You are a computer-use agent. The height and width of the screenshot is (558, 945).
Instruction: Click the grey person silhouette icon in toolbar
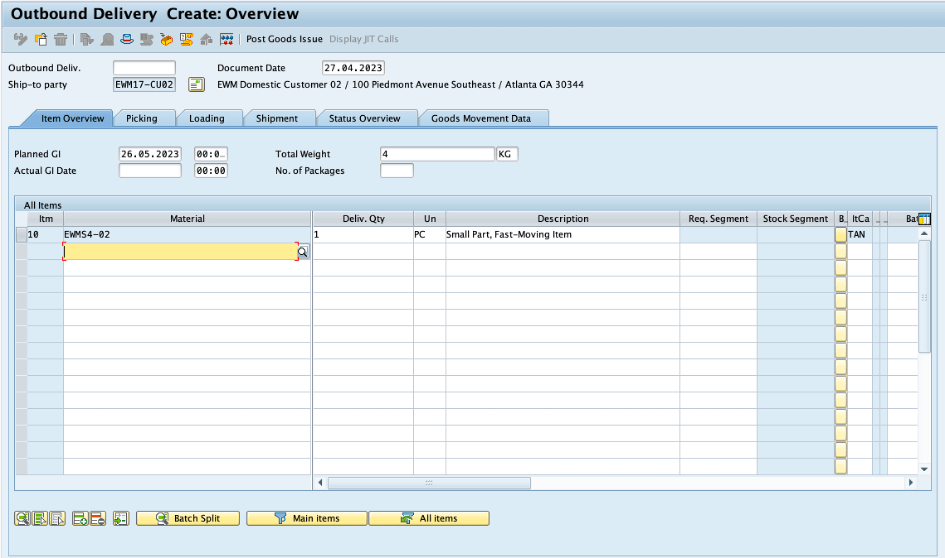coord(107,39)
